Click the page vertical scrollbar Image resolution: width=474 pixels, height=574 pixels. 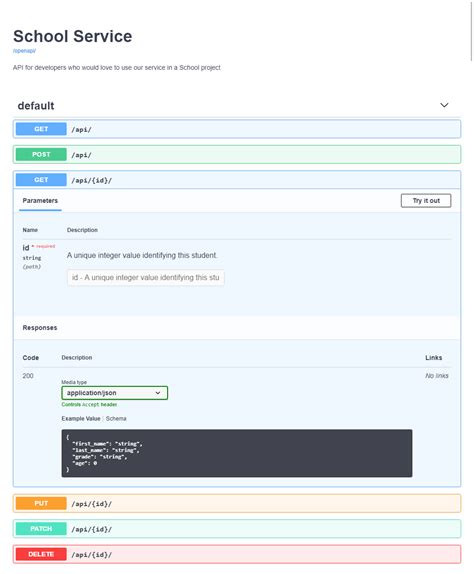tap(471, 31)
